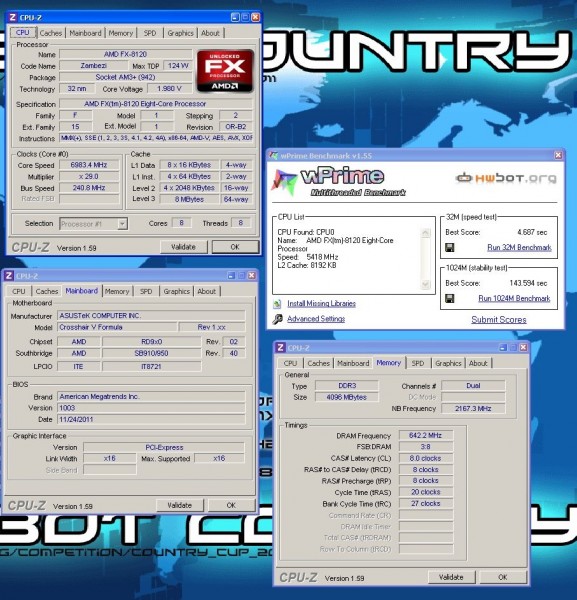This screenshot has width=577, height=600.
Task: Close the wPrime Benchmark window
Action: 558,155
